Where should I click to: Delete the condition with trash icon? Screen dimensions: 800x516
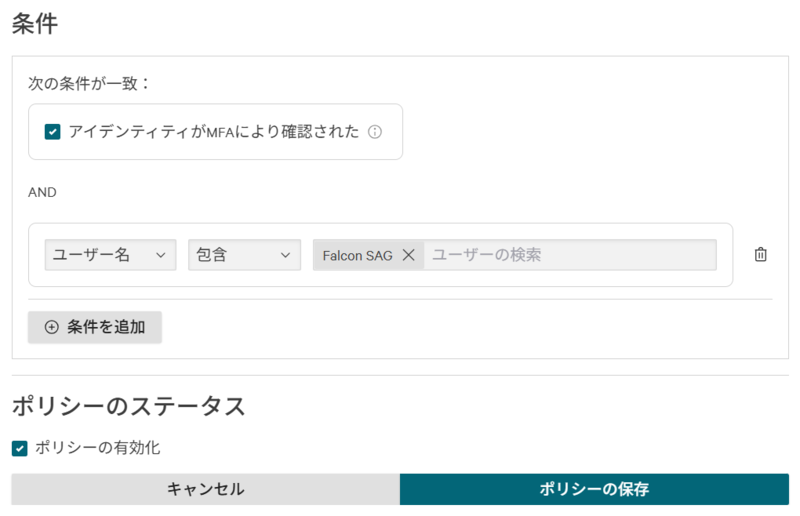click(760, 254)
